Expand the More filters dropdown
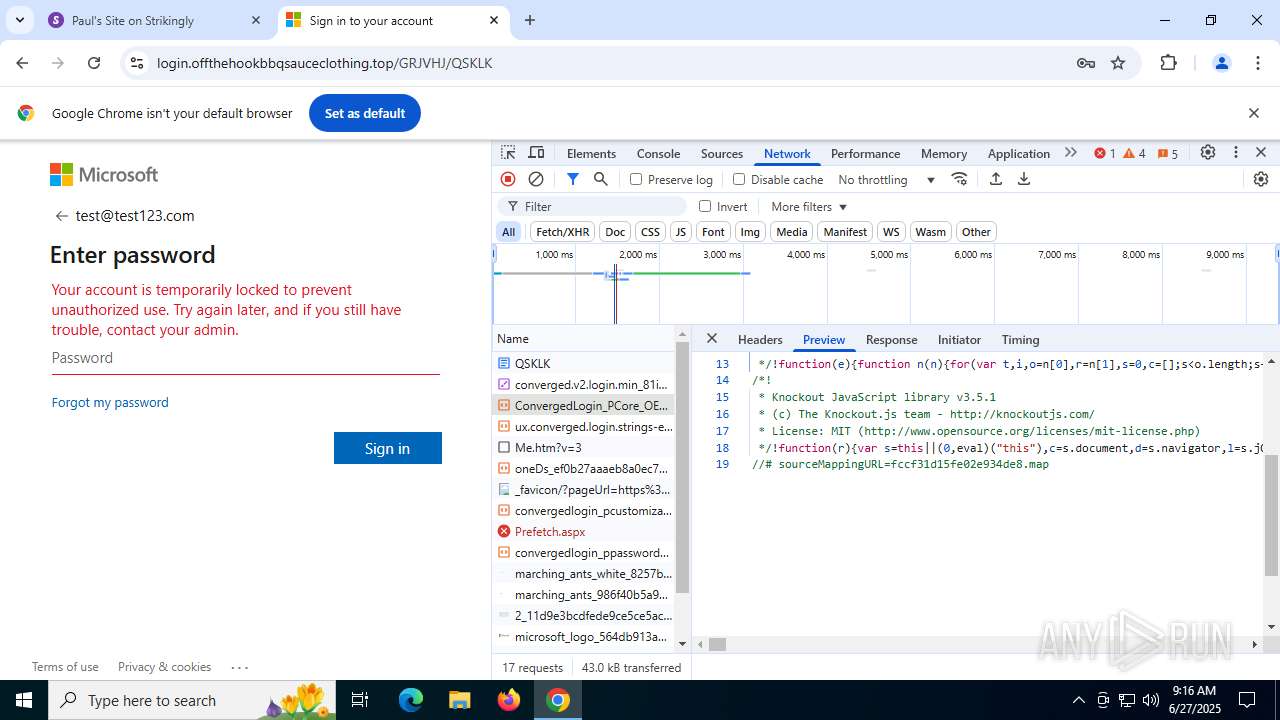The width and height of the screenshot is (1280, 720). [808, 207]
